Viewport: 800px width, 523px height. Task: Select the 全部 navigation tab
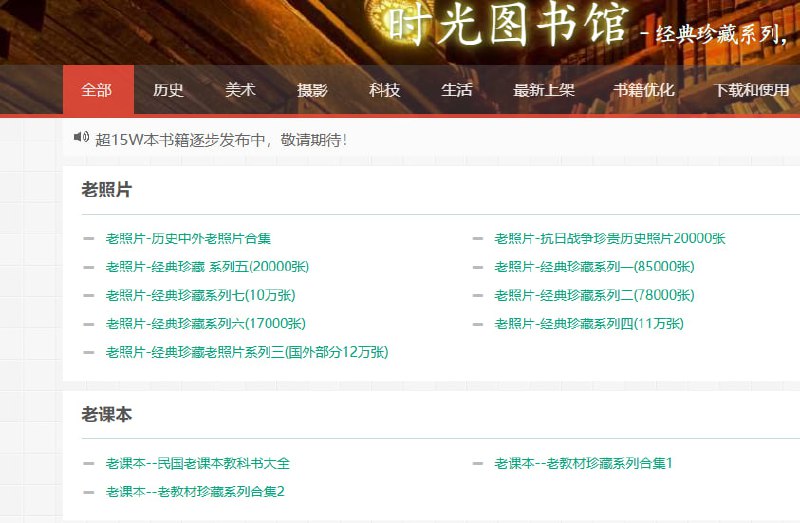(96, 90)
